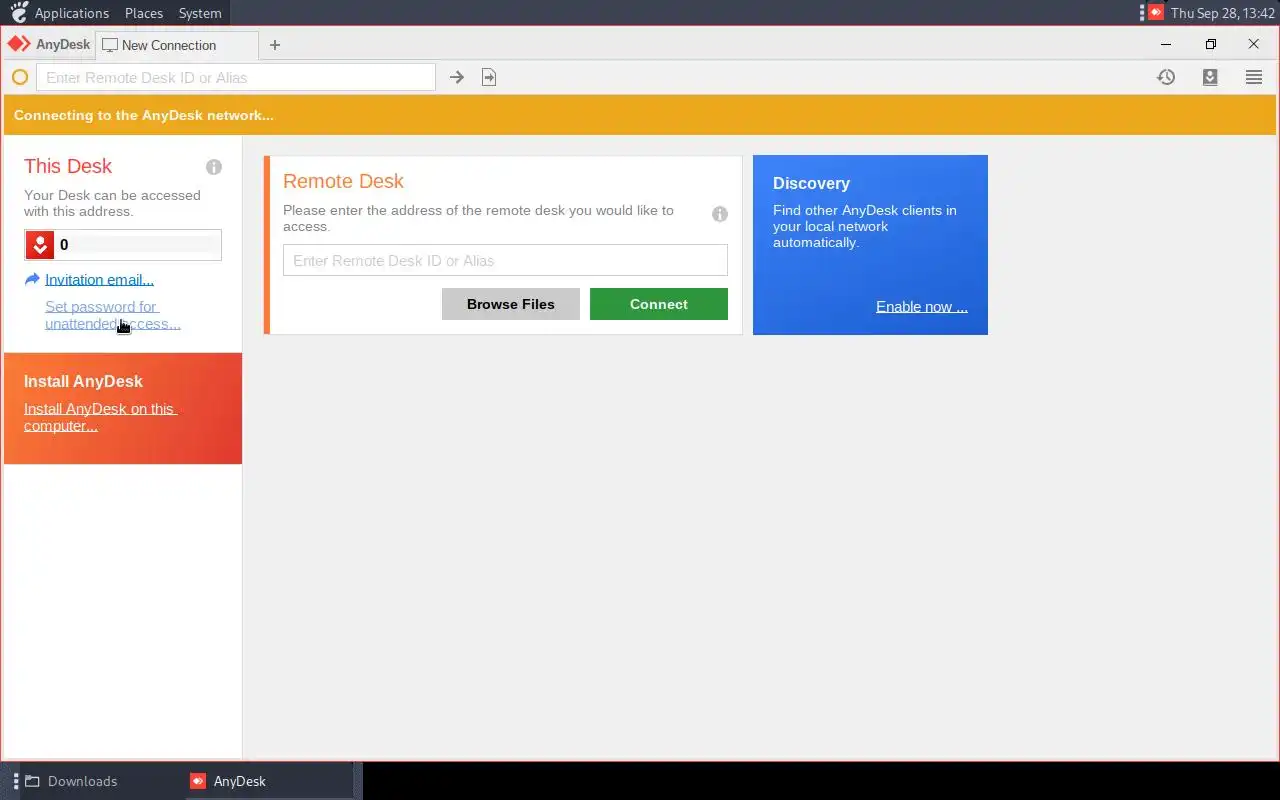1280x800 pixels.
Task: Click the connection status circle indicator
Action: point(20,77)
